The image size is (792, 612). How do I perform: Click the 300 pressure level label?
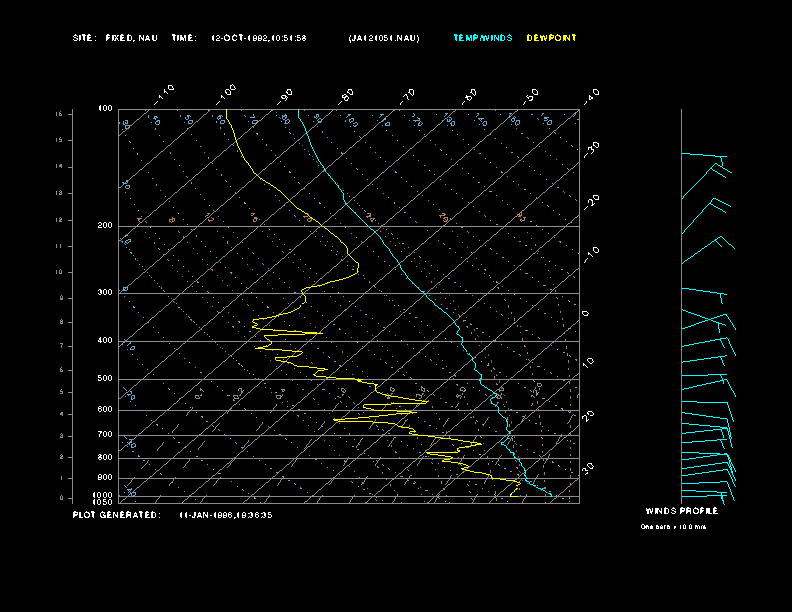click(105, 293)
